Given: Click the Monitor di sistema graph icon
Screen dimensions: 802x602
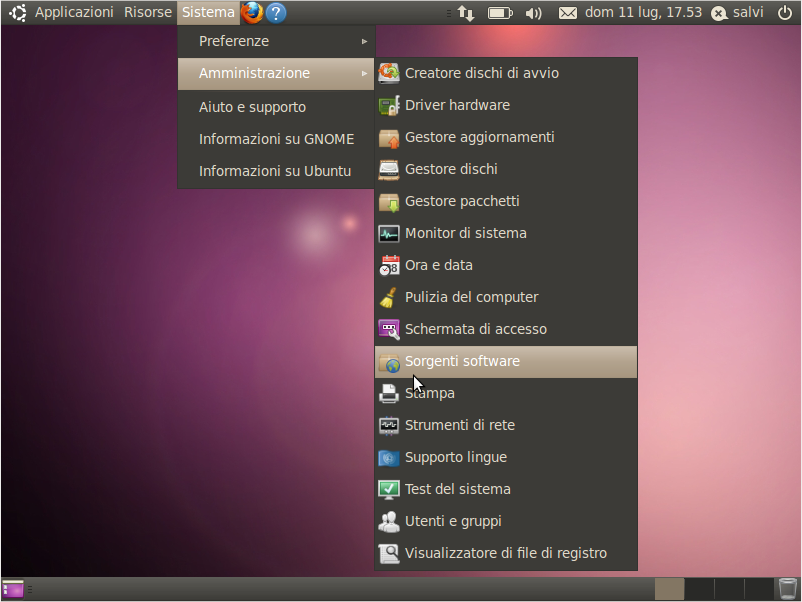Looking at the screenshot, I should pos(389,233).
